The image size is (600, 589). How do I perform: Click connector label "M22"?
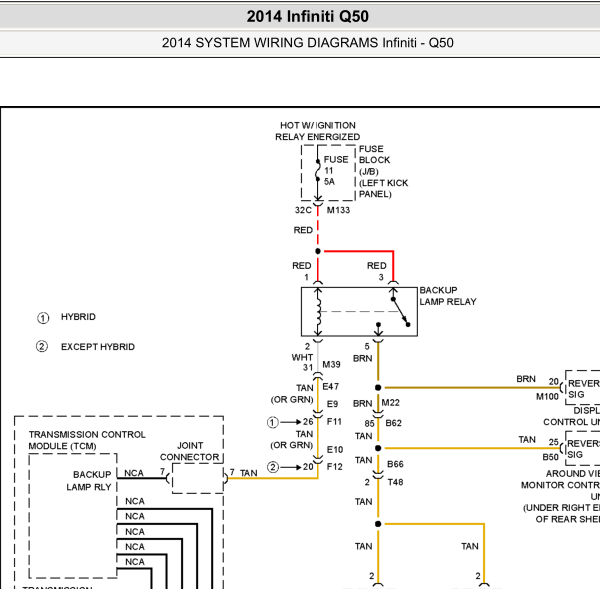pyautogui.click(x=391, y=403)
